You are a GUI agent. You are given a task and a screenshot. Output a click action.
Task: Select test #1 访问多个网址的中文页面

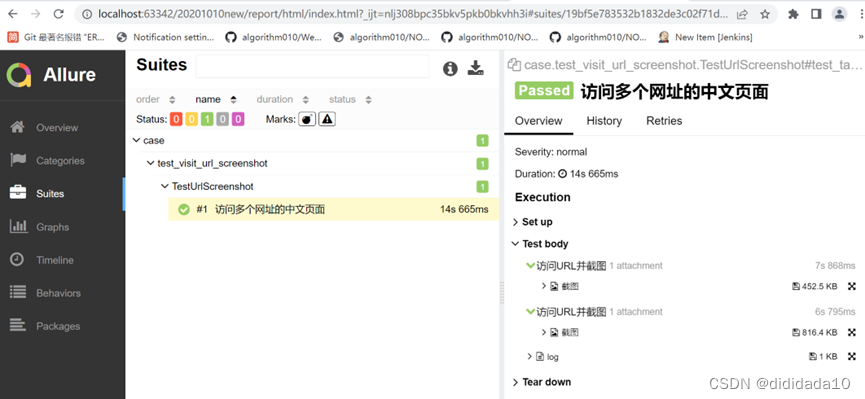(x=334, y=209)
